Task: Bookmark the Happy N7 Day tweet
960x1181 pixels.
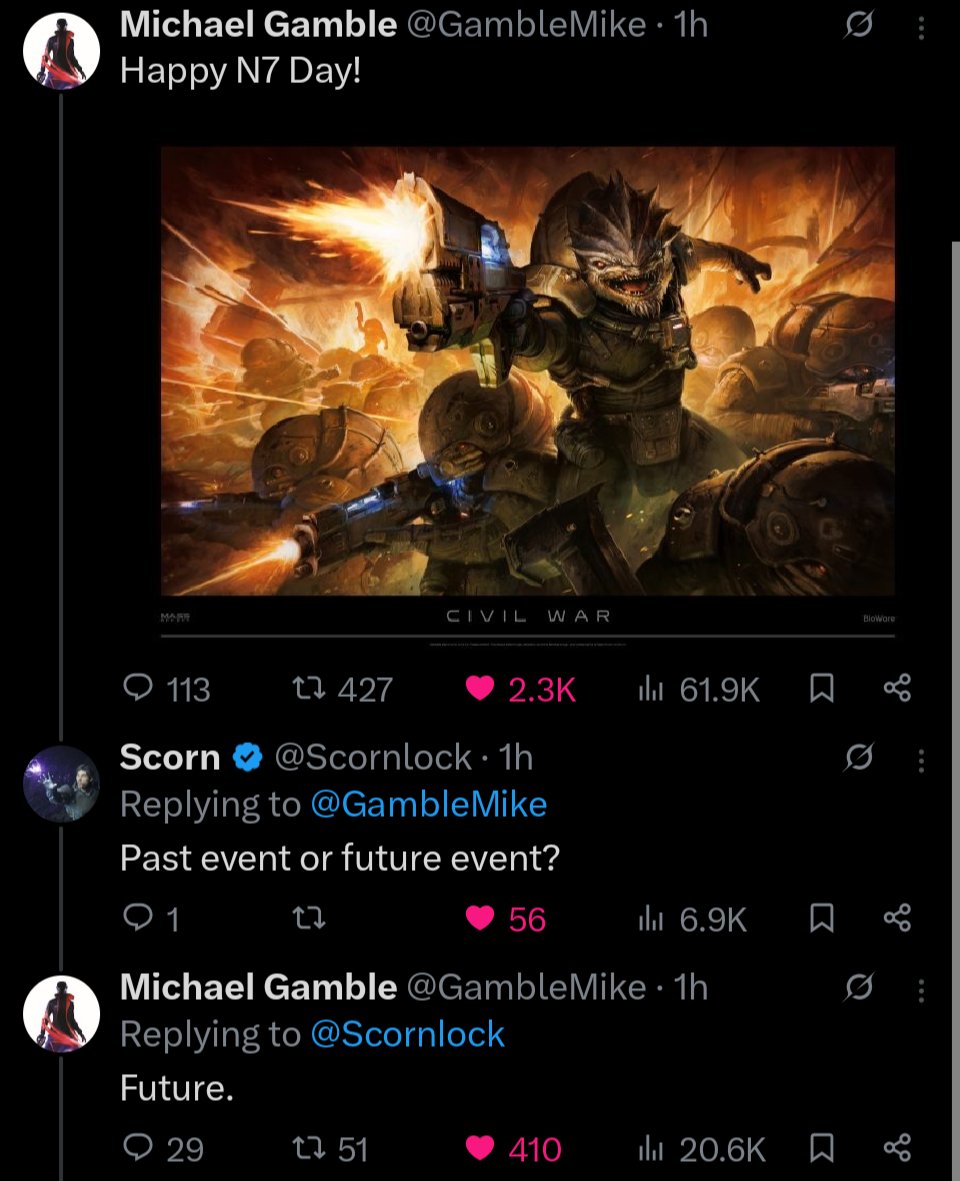Action: [x=821, y=688]
